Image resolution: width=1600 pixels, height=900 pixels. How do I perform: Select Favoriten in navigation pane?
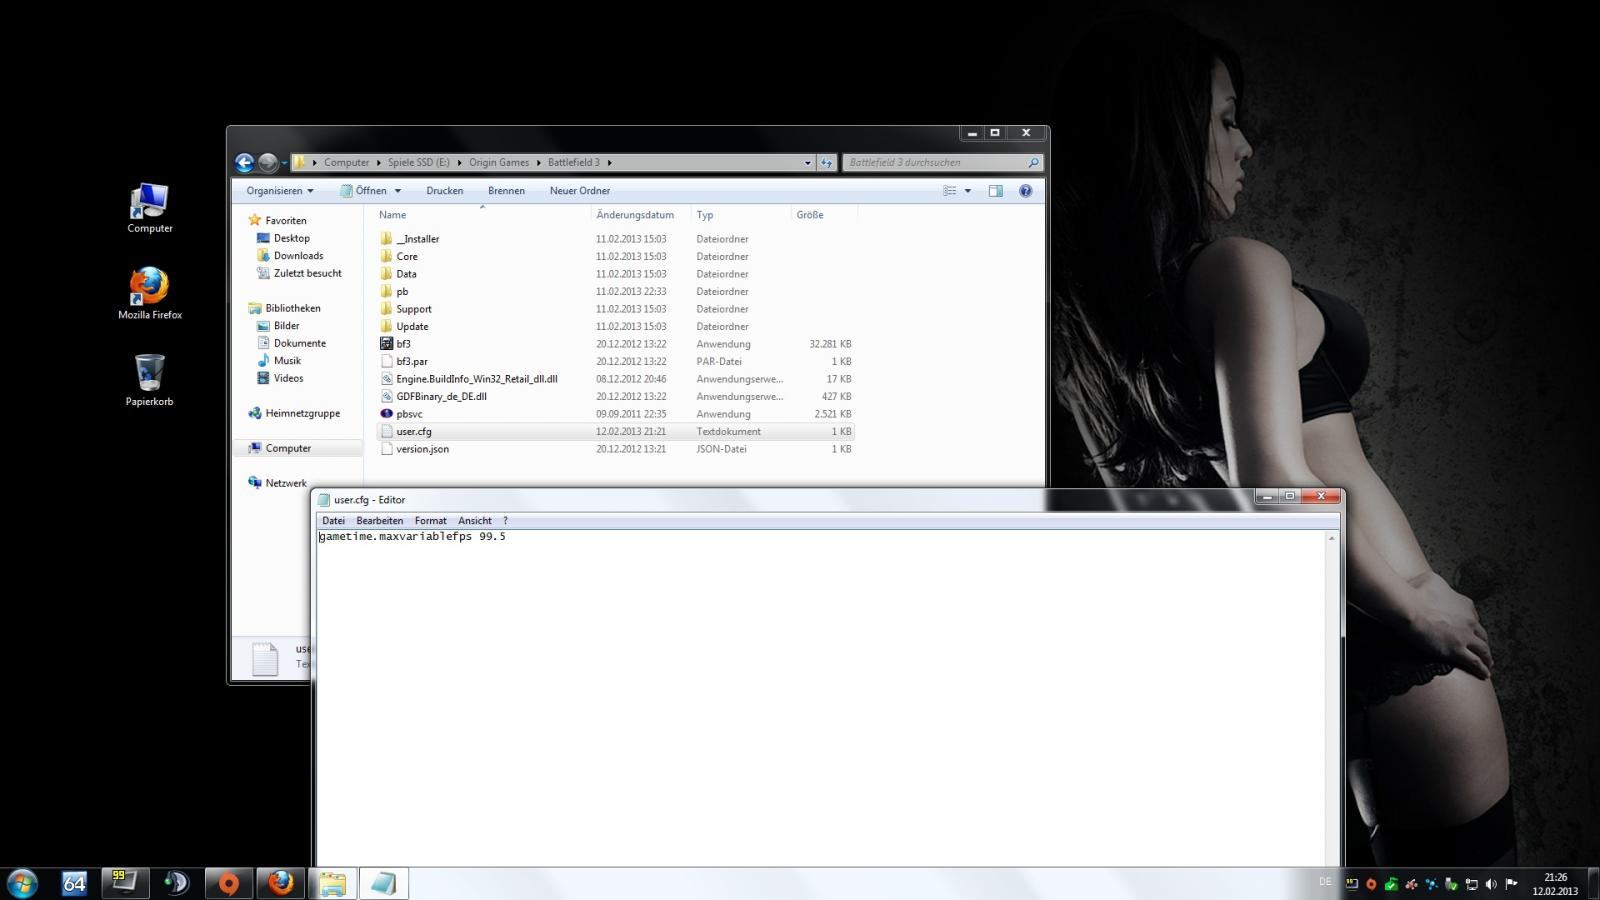click(286, 220)
